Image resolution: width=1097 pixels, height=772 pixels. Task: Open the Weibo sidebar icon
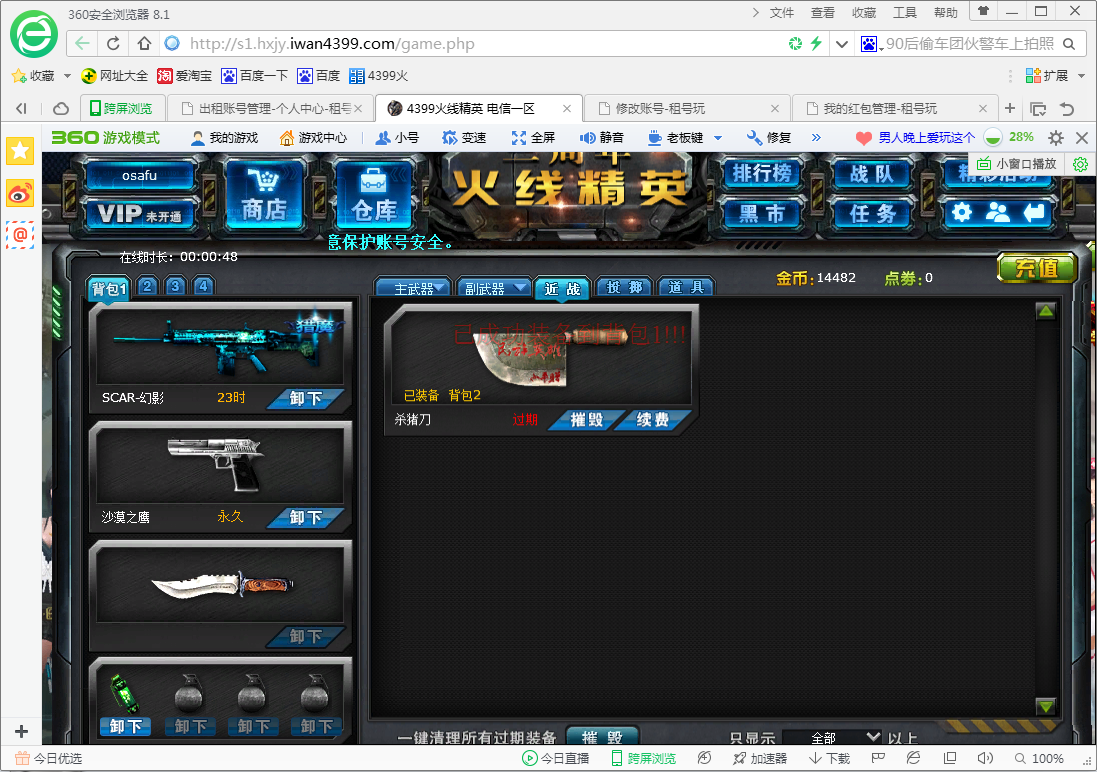[20, 192]
